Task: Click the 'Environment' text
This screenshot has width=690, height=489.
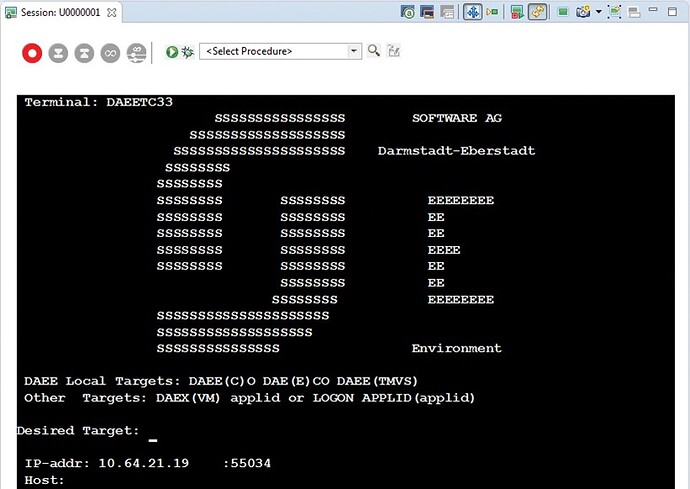Action: point(456,349)
